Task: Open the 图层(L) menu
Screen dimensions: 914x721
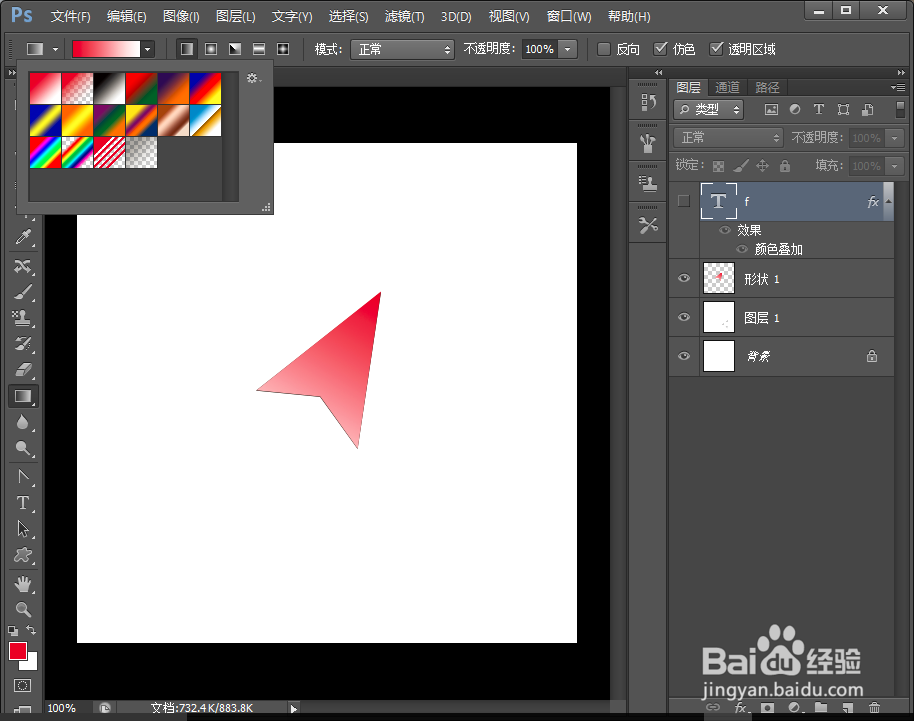Action: coord(235,16)
